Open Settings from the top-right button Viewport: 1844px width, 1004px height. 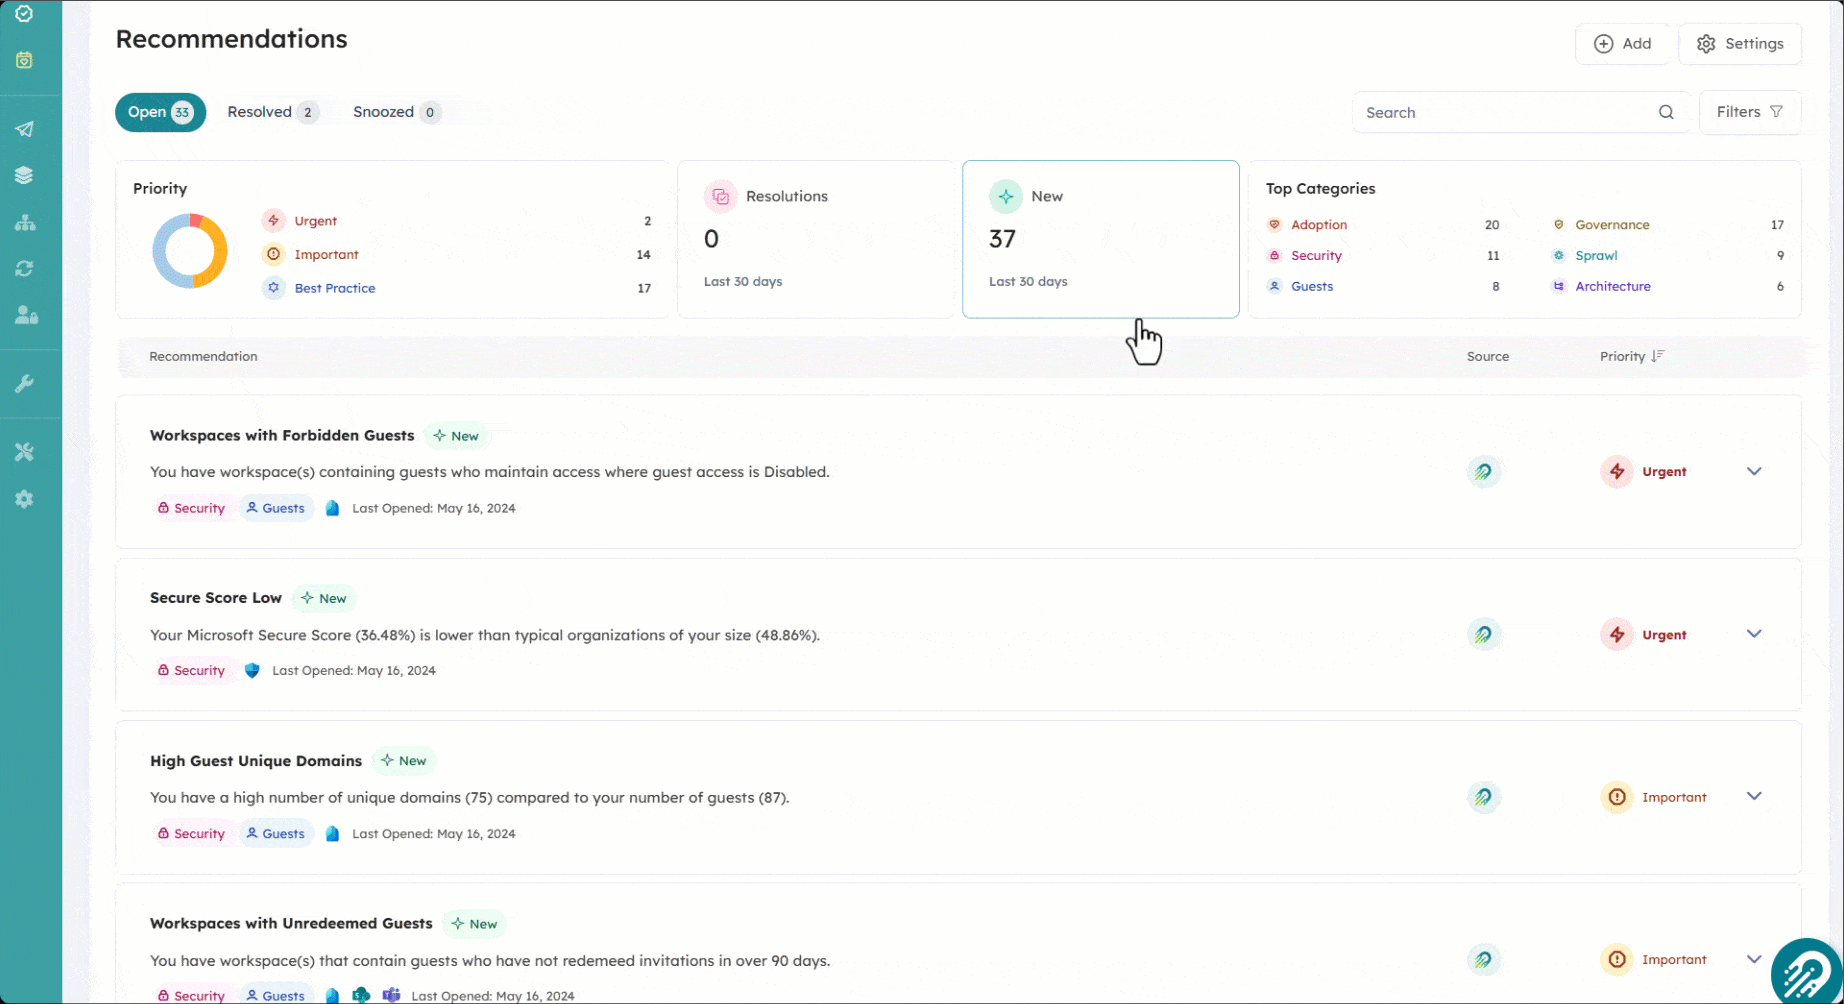pos(1740,43)
